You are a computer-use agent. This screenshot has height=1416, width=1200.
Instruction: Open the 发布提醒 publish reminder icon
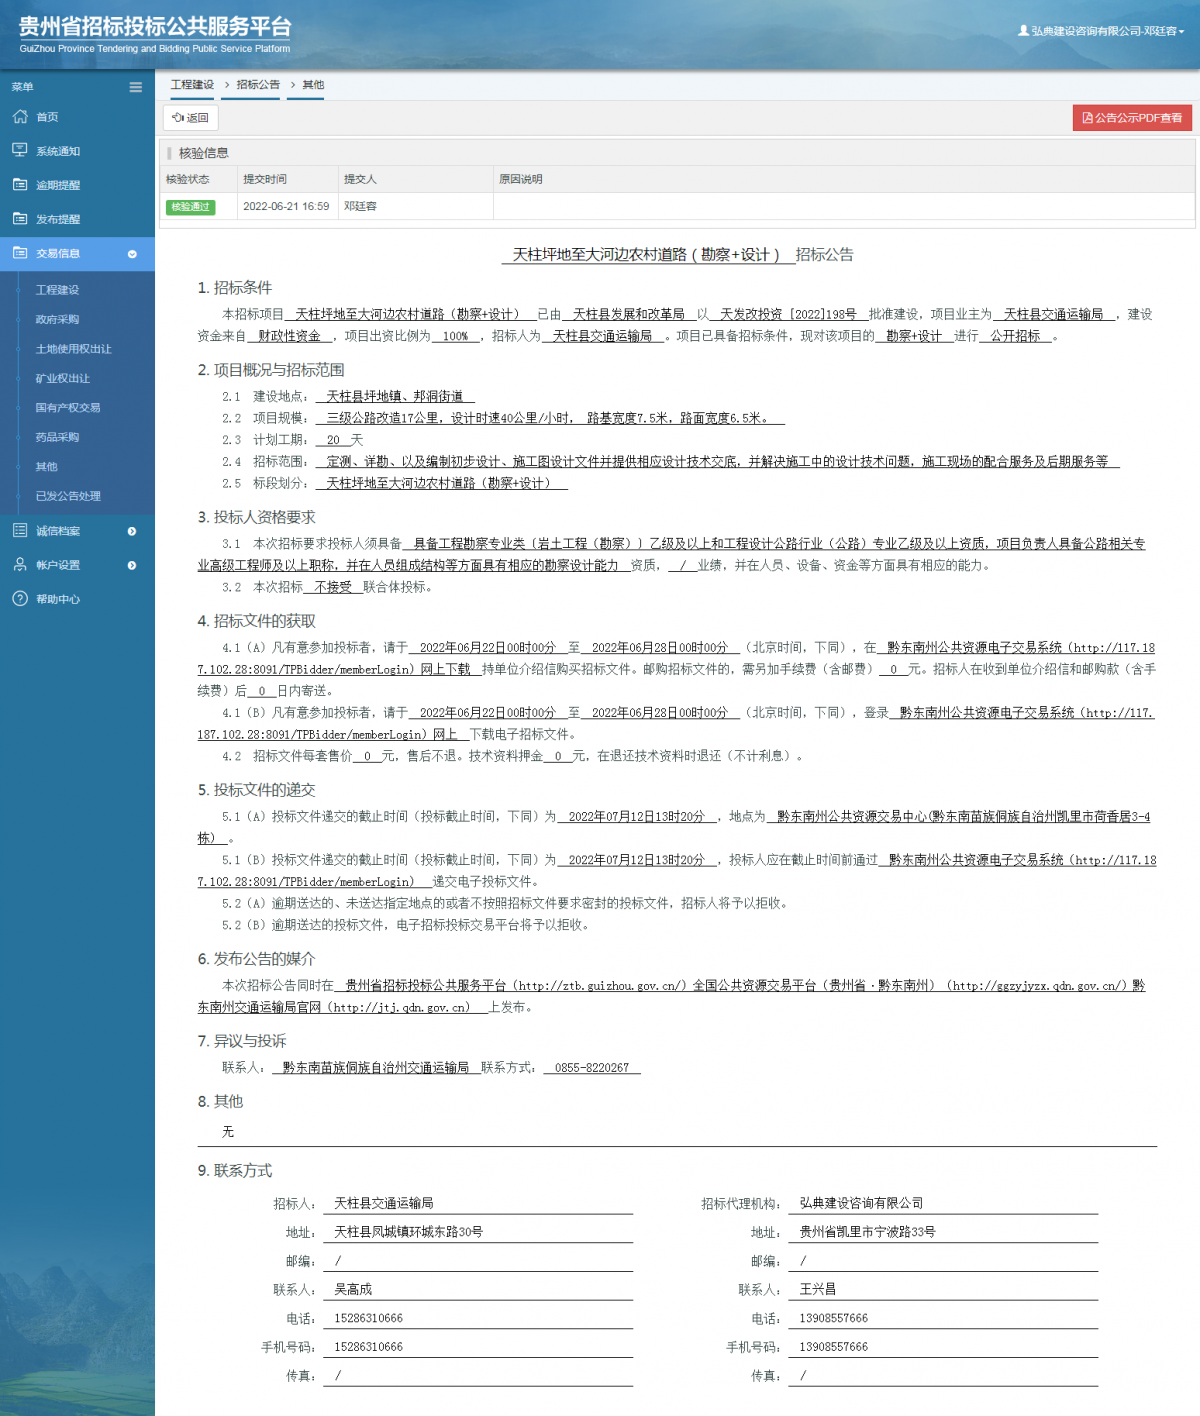tap(22, 218)
